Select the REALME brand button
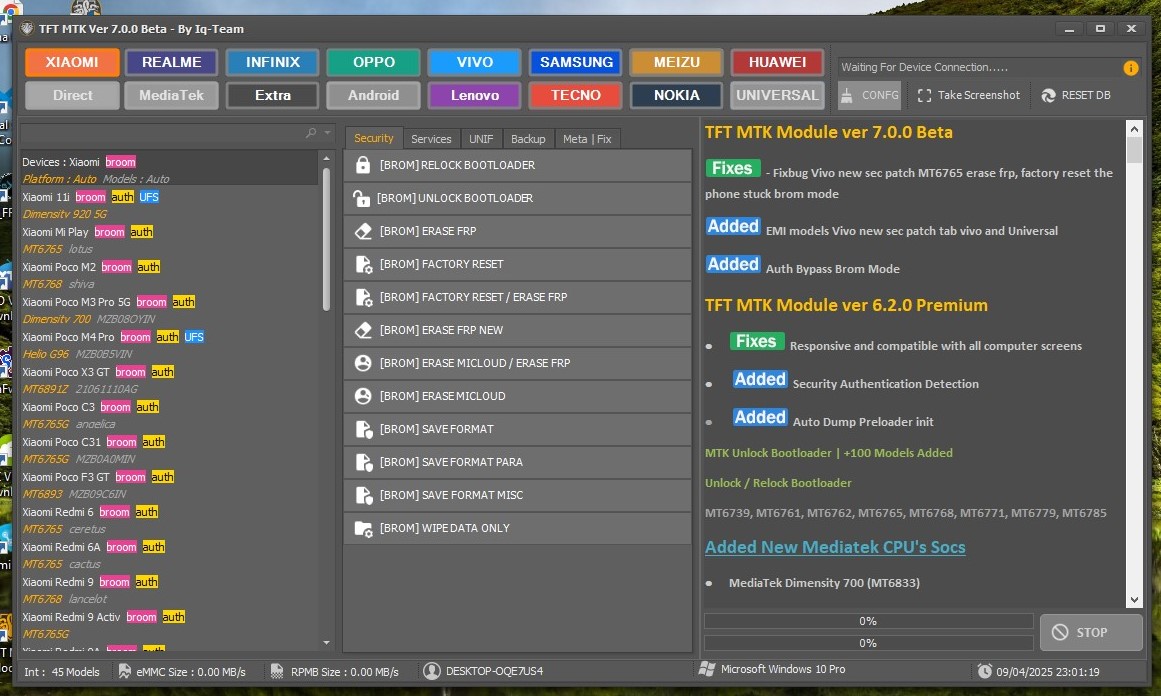 pos(172,62)
